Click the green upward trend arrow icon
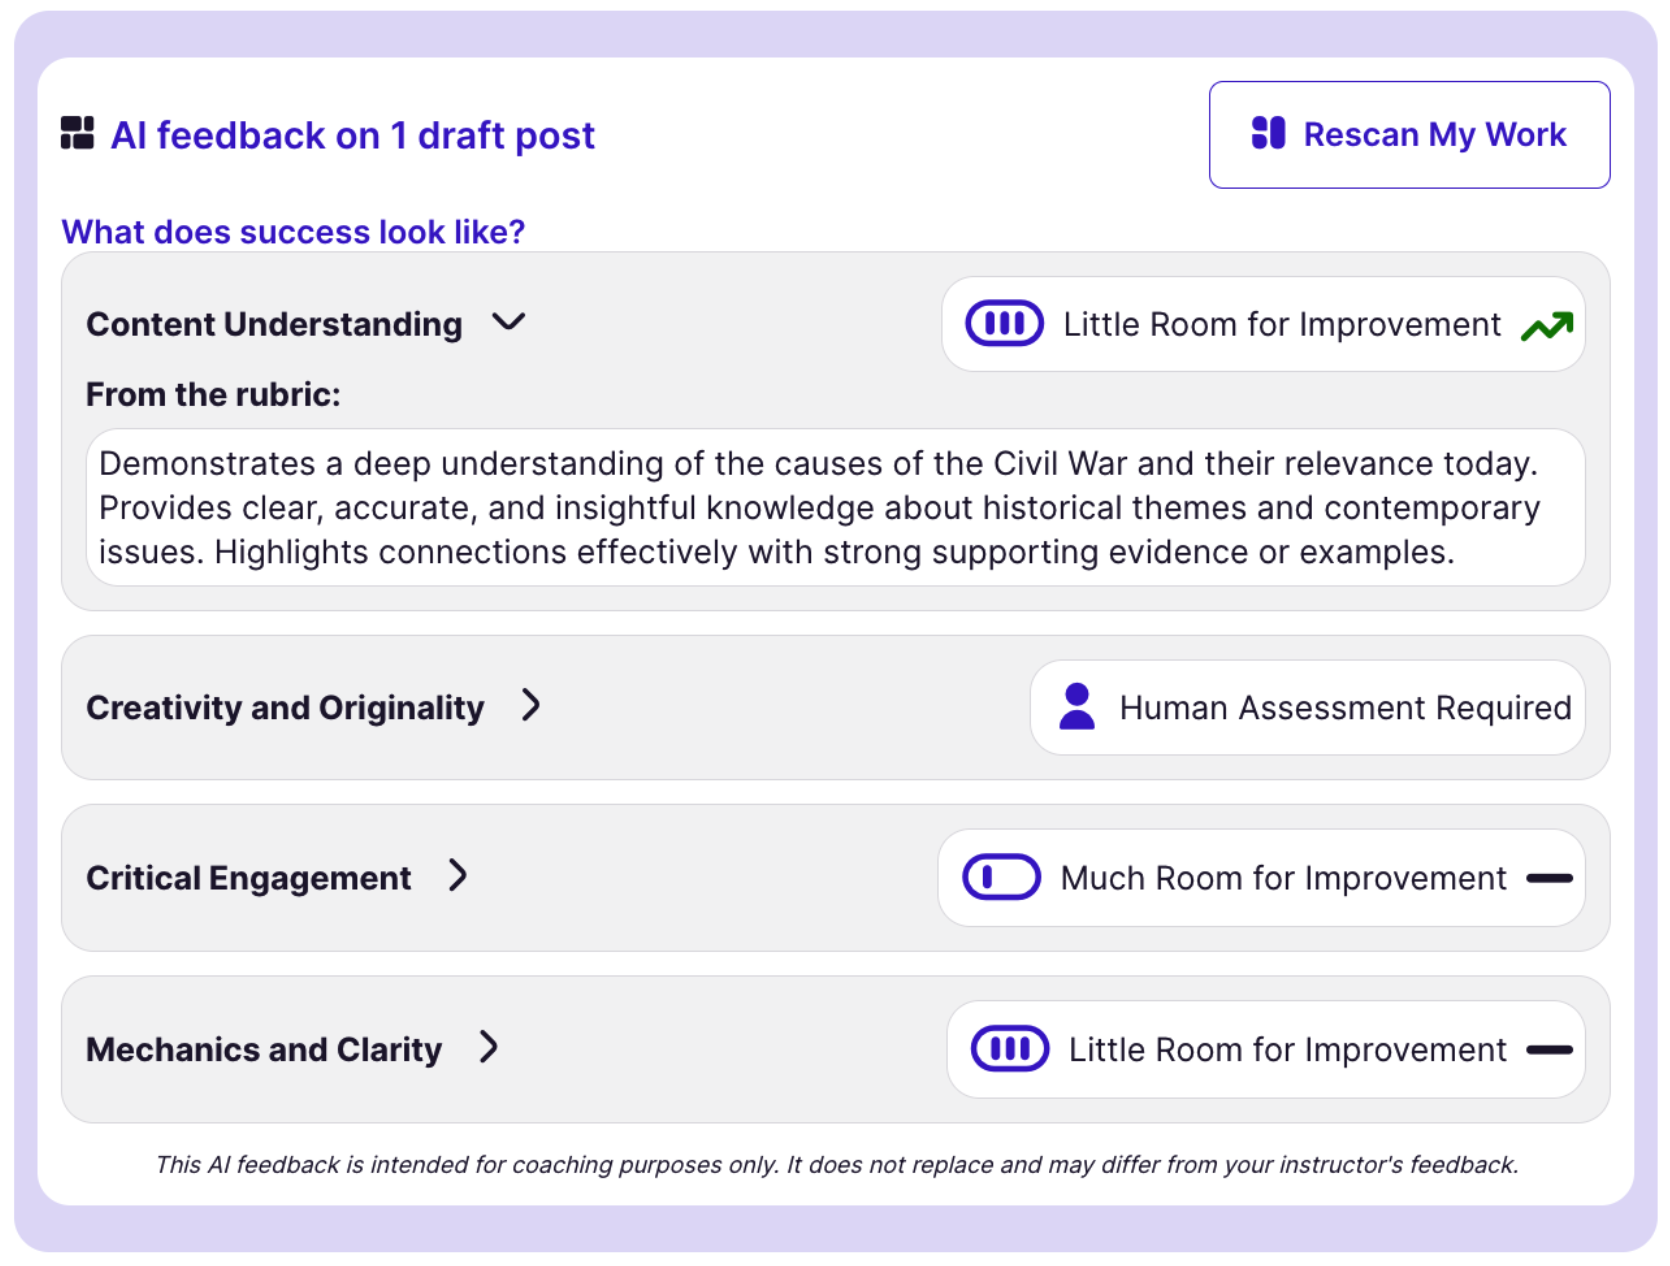 (x=1546, y=326)
